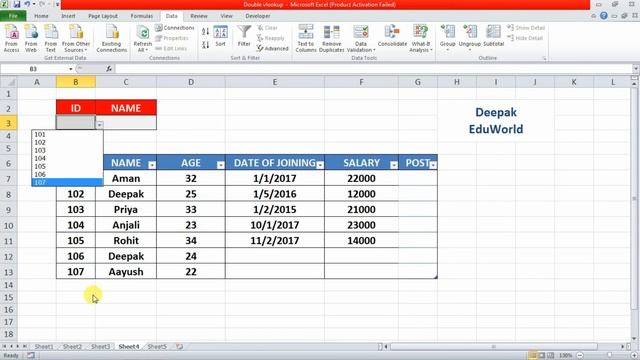Open Text to Columns

pos(306,38)
